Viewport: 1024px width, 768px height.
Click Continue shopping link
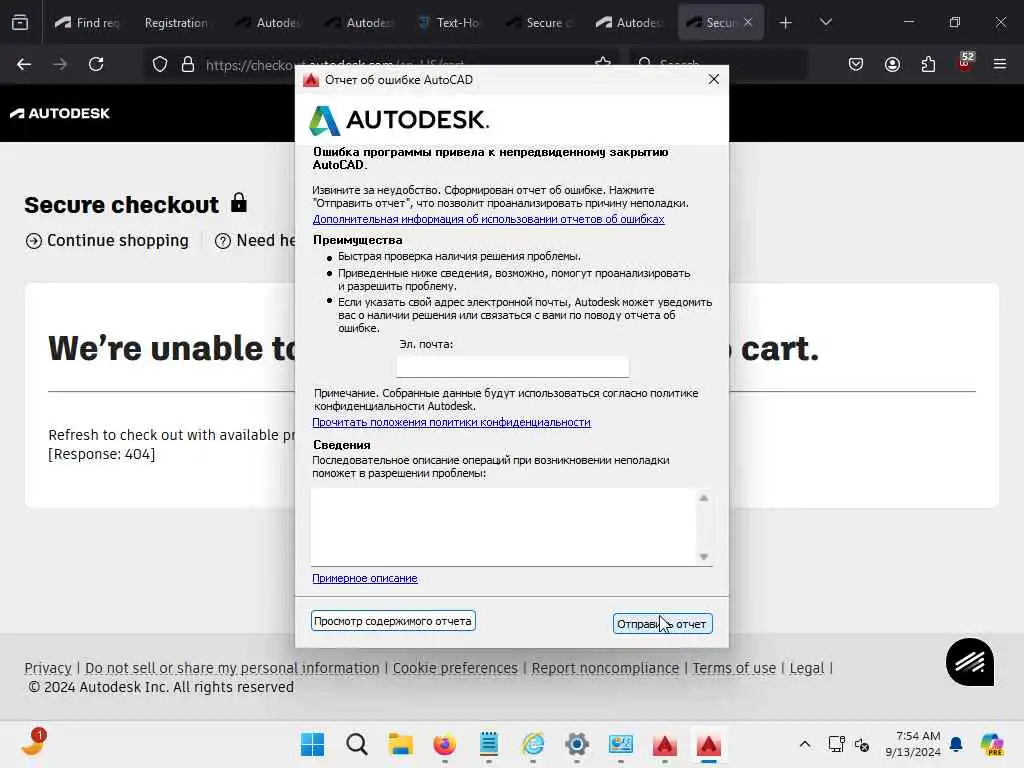tap(107, 241)
